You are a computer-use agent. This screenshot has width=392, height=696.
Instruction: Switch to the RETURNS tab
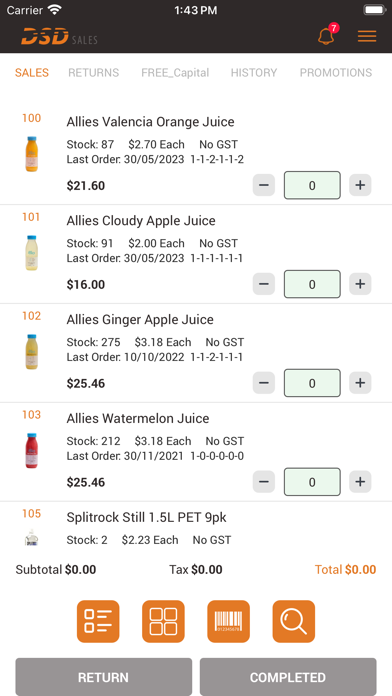point(94,73)
